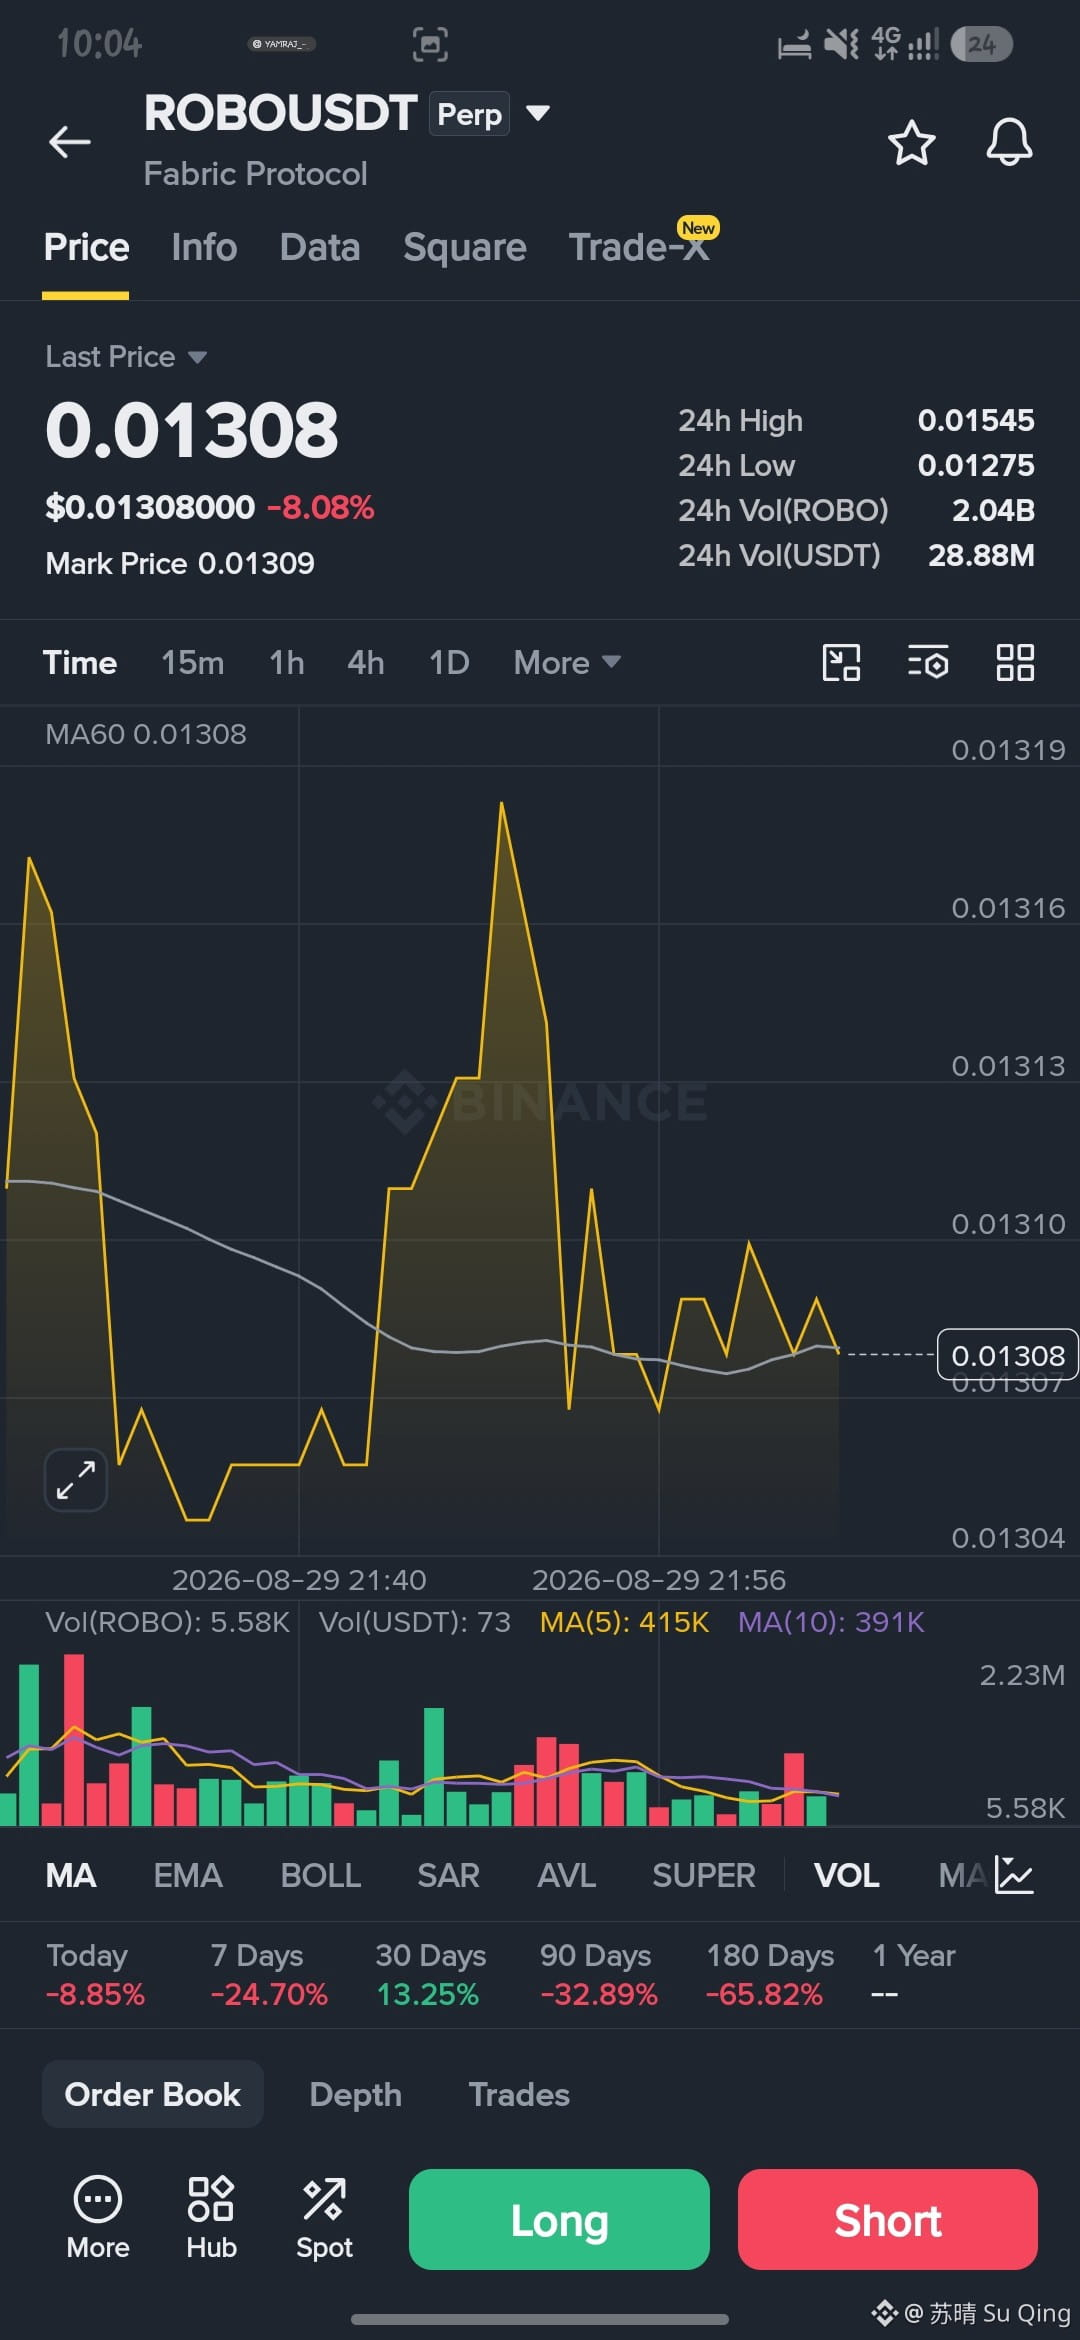Screen dimensions: 1080x2340
Task: Select the Time chart interval
Action: tap(80, 662)
